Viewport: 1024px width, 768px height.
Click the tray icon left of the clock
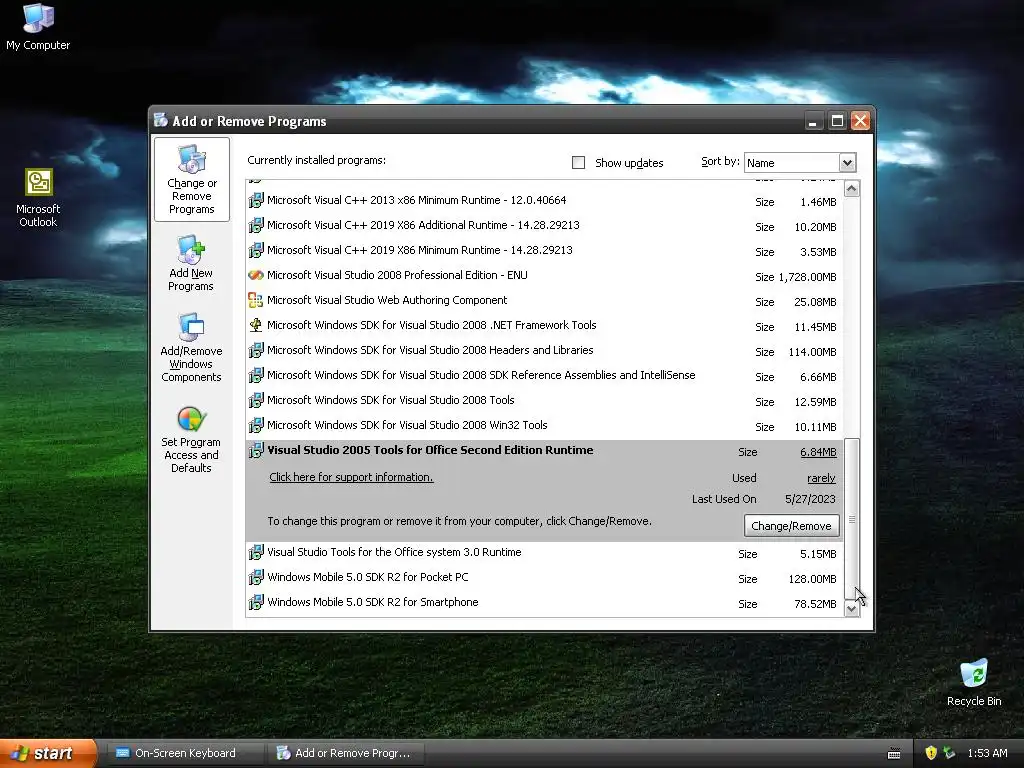click(x=949, y=753)
